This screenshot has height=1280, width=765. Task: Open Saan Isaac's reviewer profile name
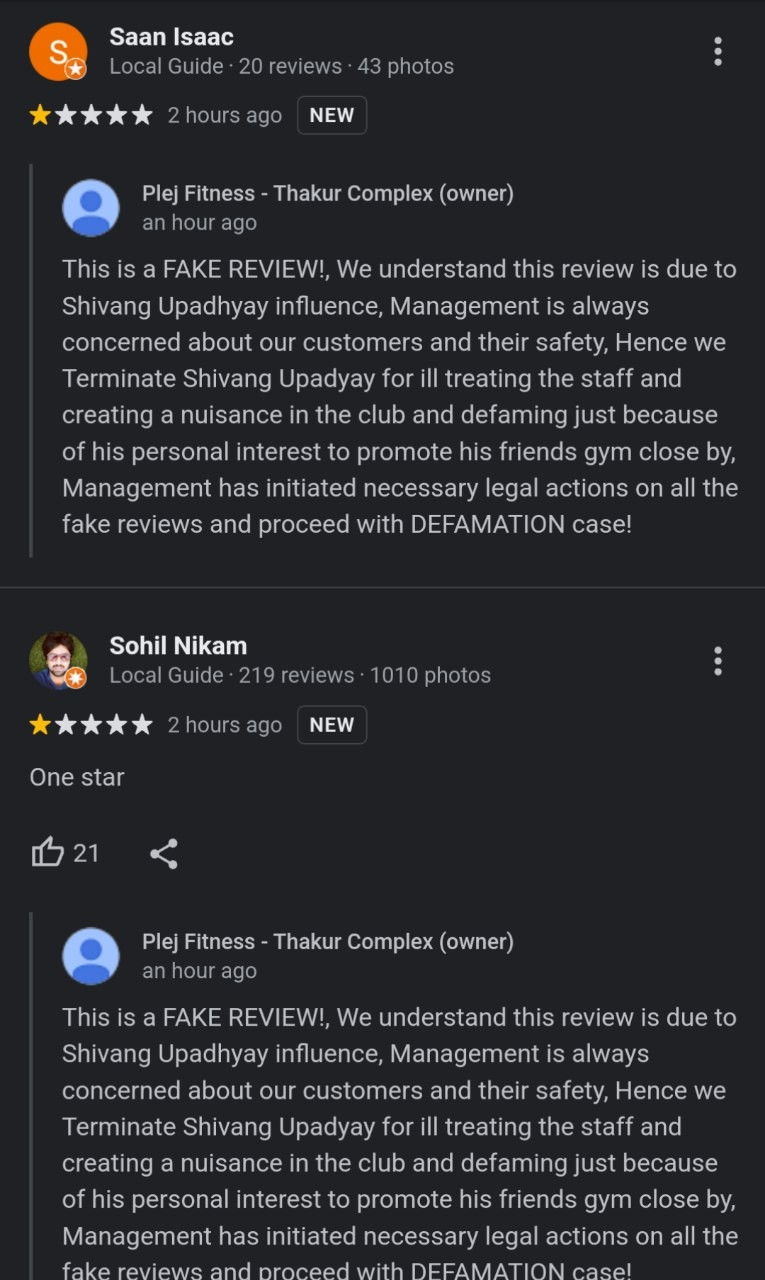[171, 37]
